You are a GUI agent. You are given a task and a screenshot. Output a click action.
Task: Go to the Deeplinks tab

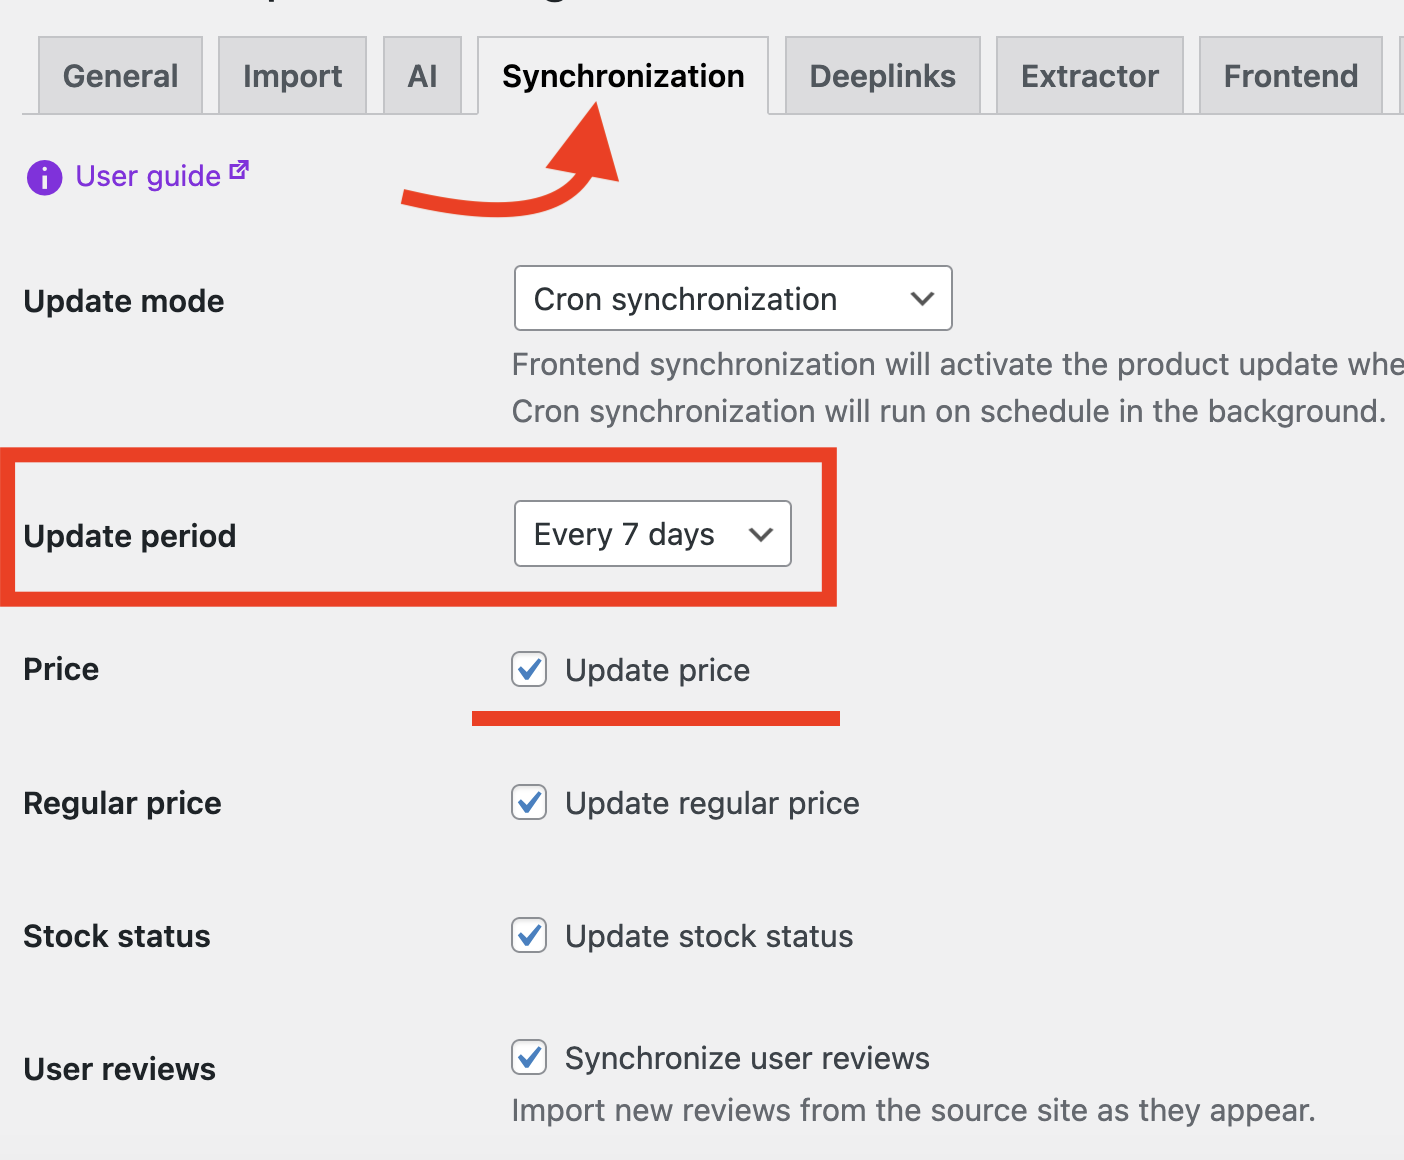pyautogui.click(x=882, y=76)
